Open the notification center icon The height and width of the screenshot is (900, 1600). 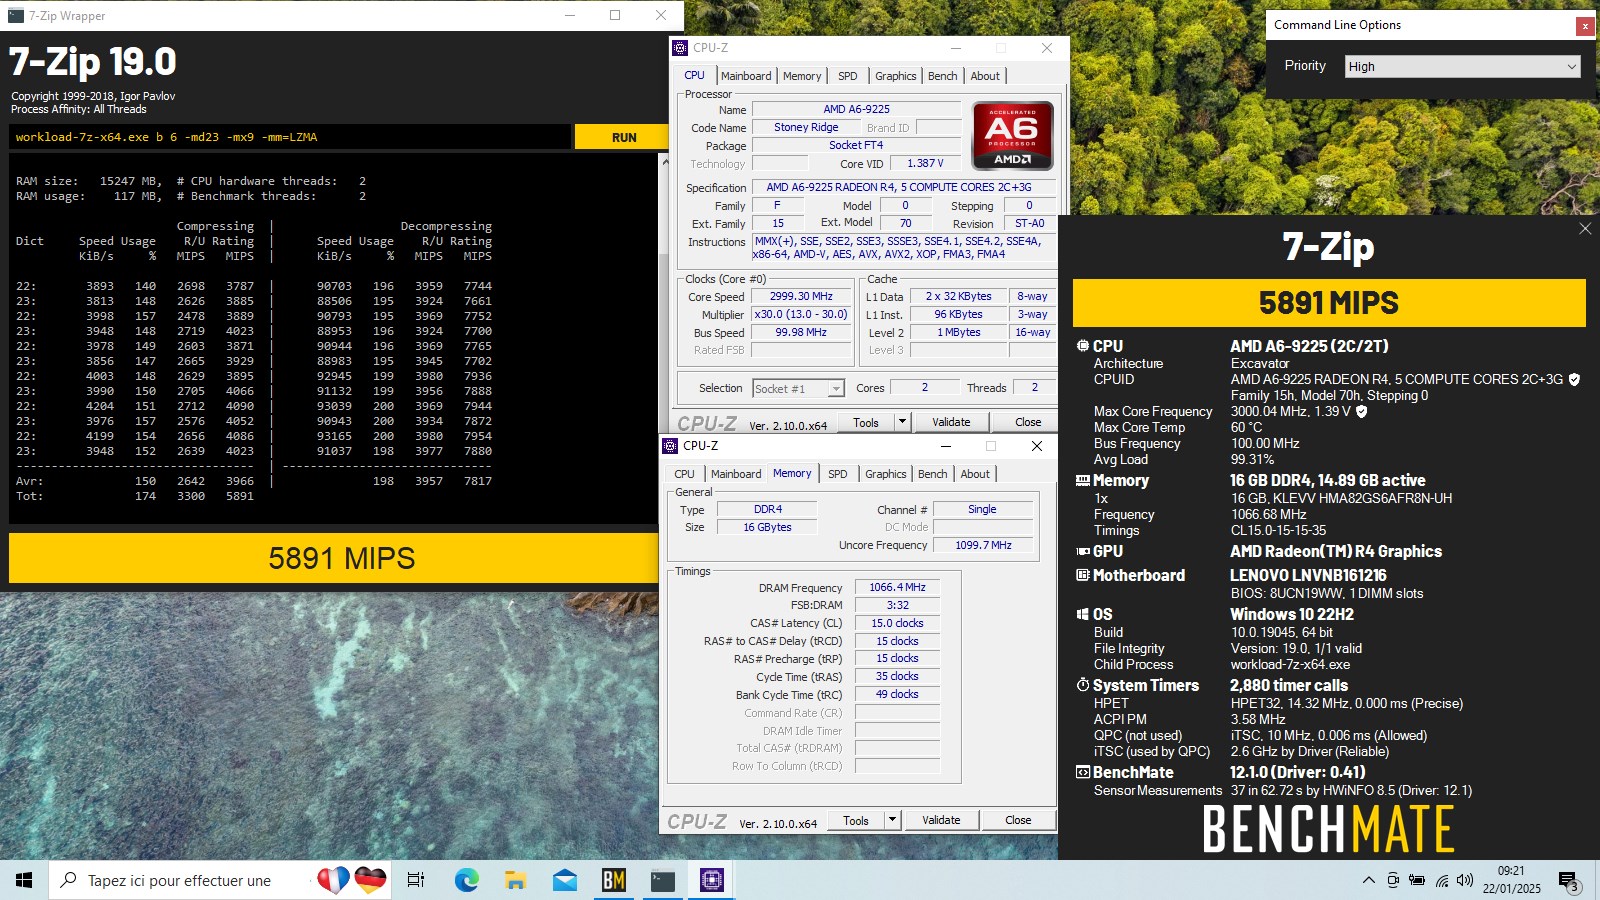point(1568,881)
